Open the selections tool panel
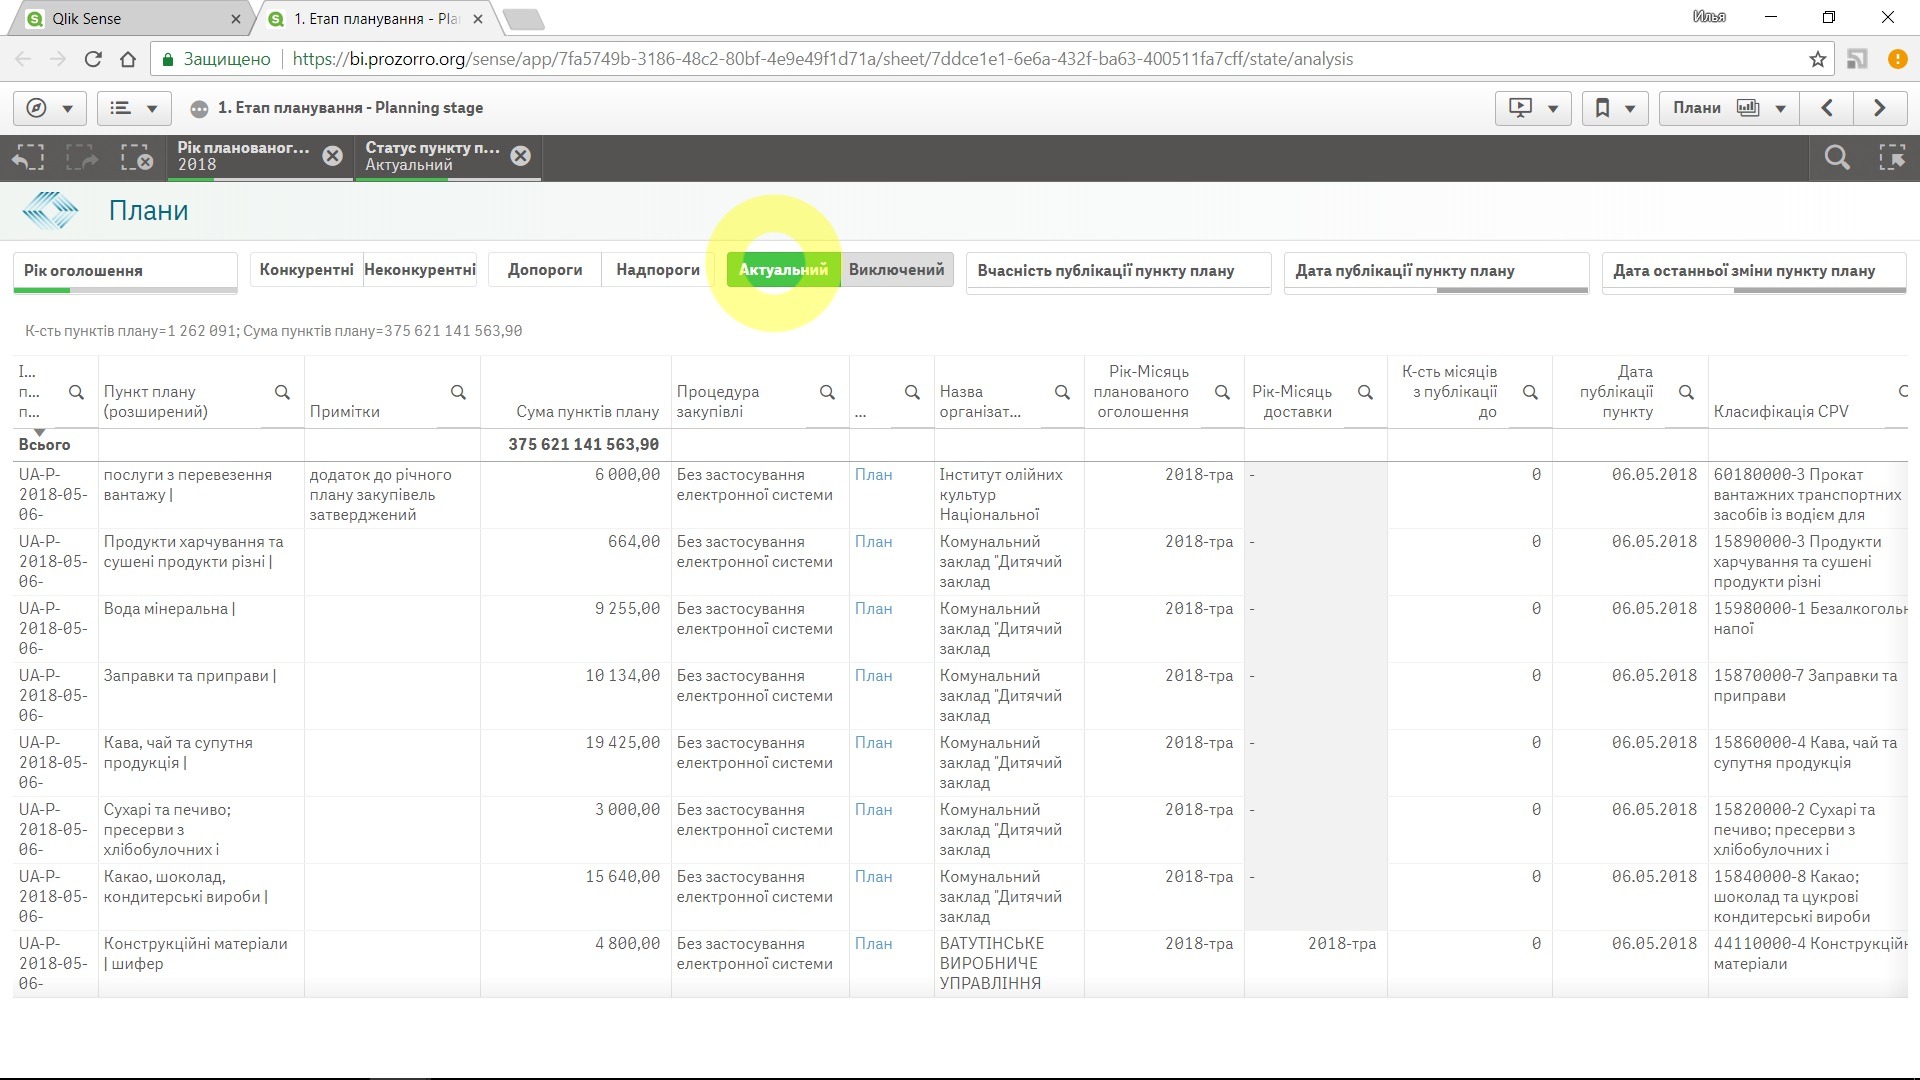 1892,157
